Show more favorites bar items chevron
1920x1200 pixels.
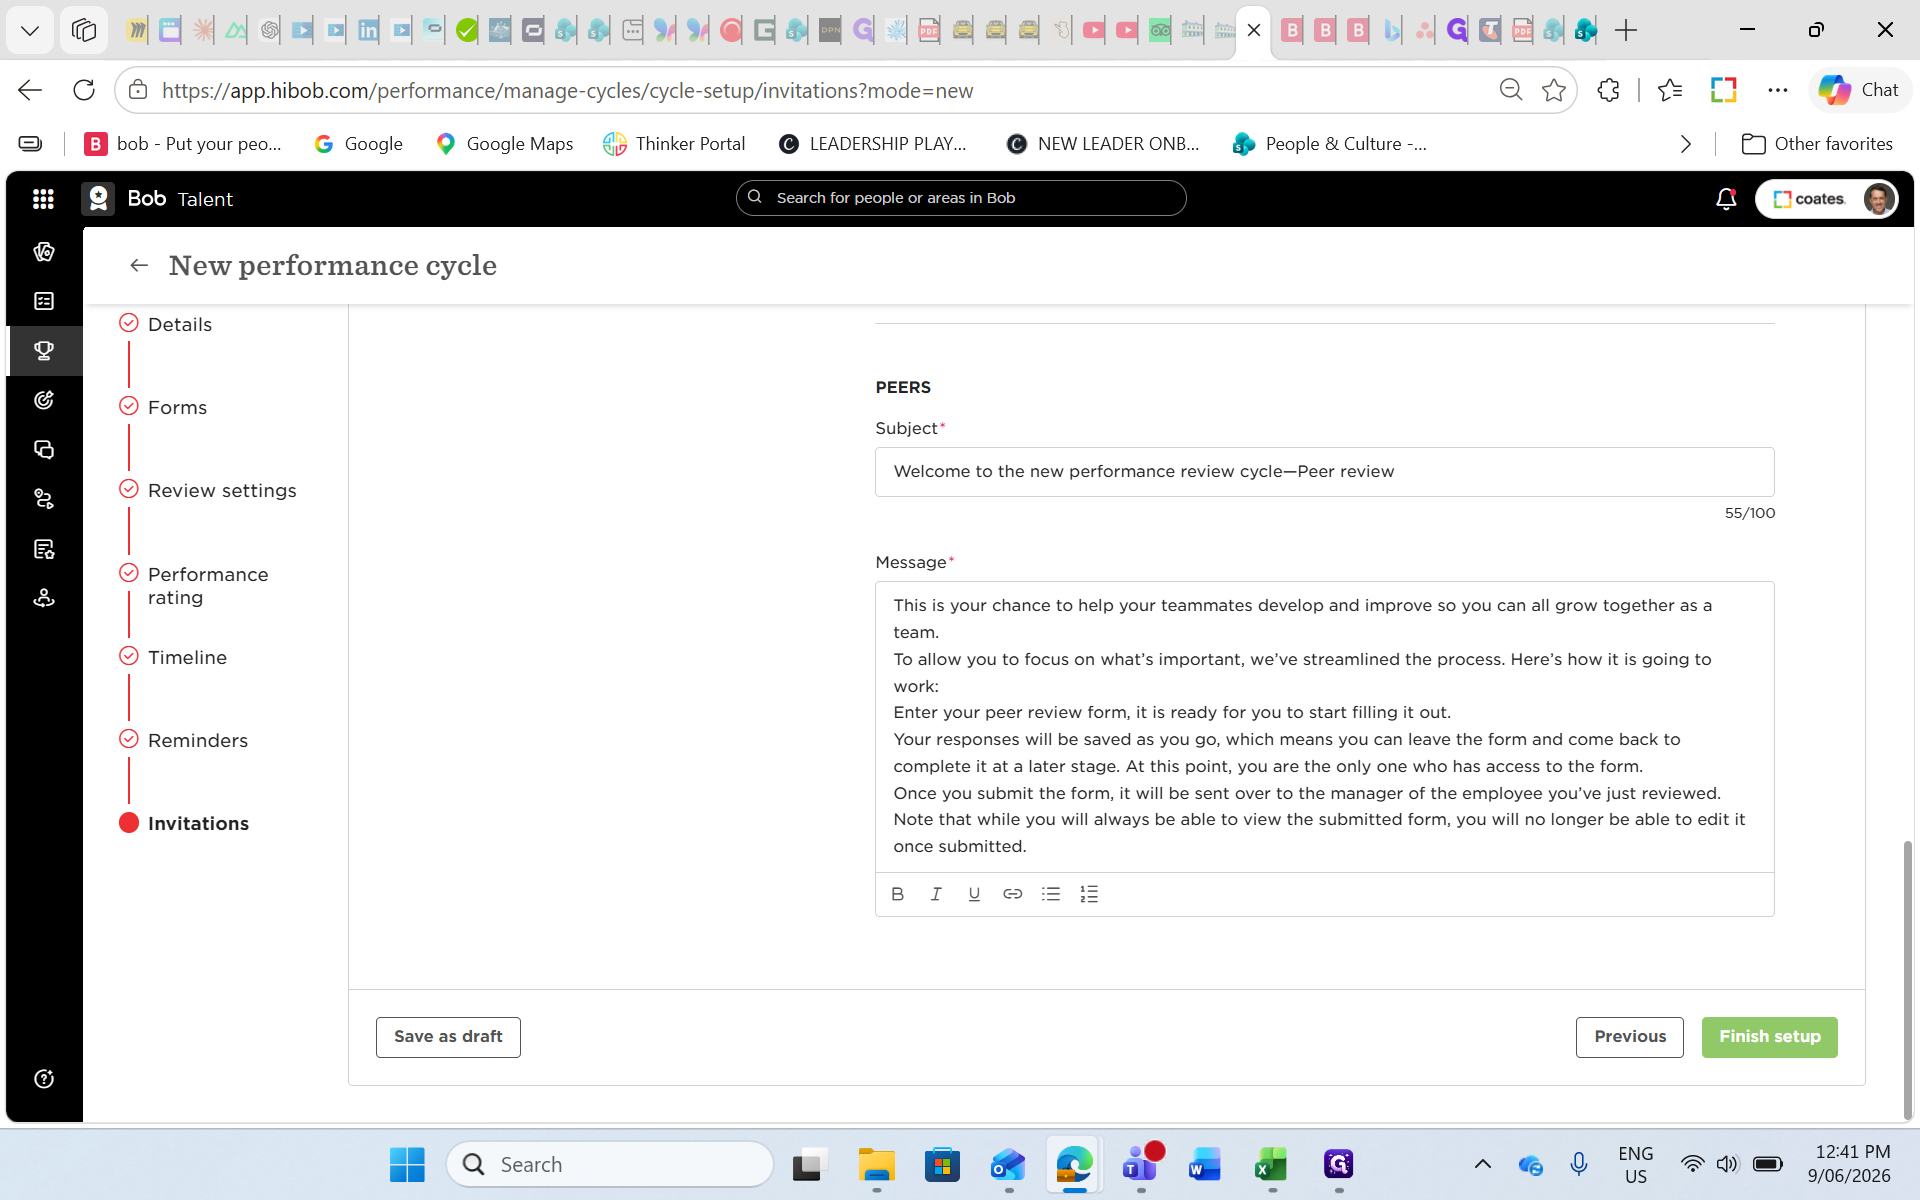coord(1685,144)
